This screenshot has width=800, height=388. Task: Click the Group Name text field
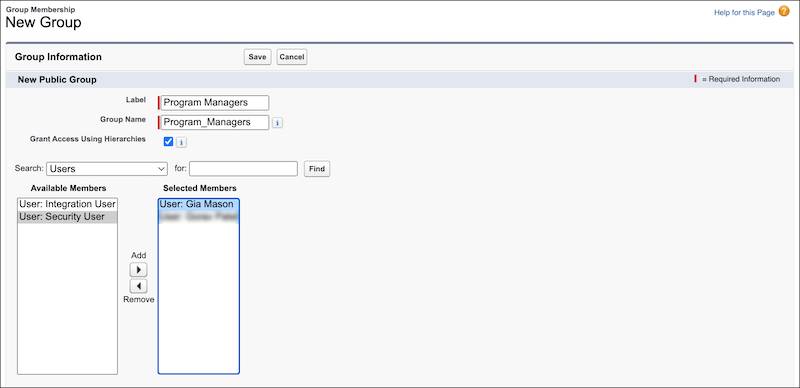click(x=214, y=123)
